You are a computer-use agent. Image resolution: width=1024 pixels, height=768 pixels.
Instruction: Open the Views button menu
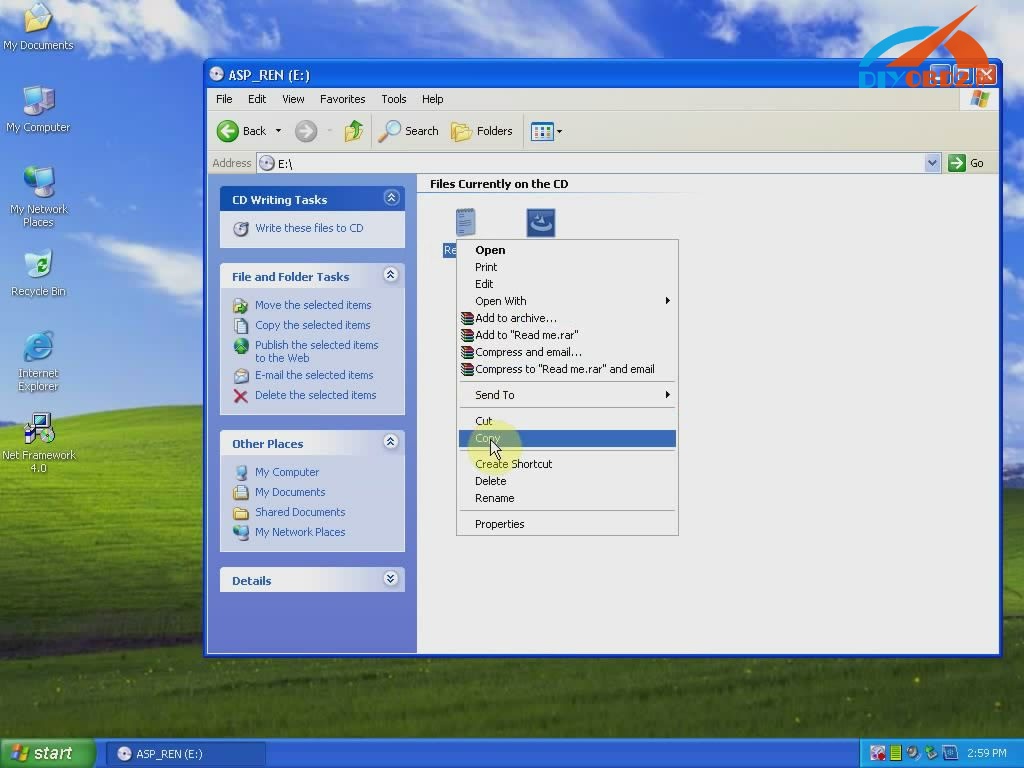tap(546, 131)
